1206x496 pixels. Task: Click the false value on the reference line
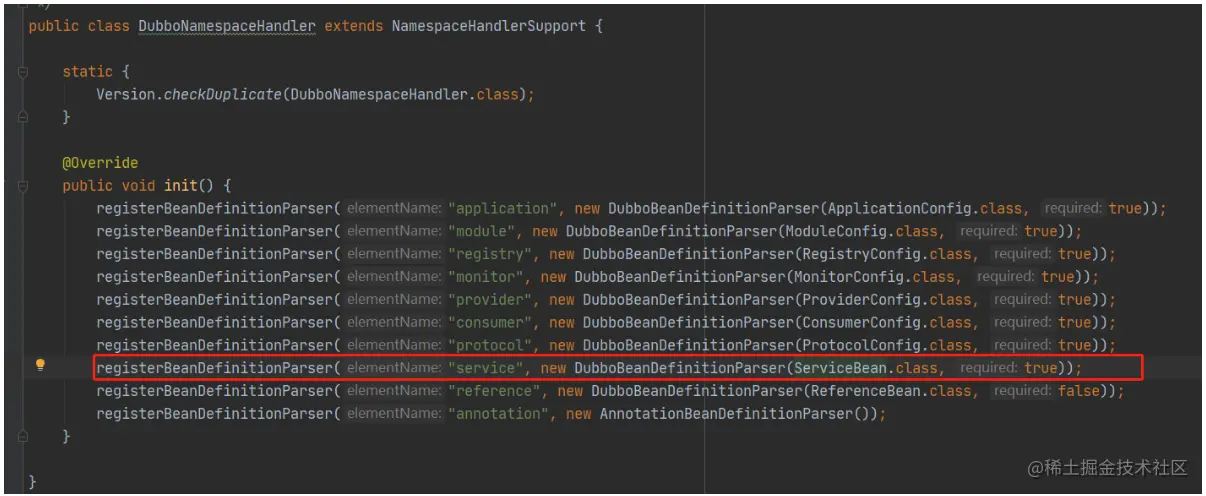pos(1079,391)
